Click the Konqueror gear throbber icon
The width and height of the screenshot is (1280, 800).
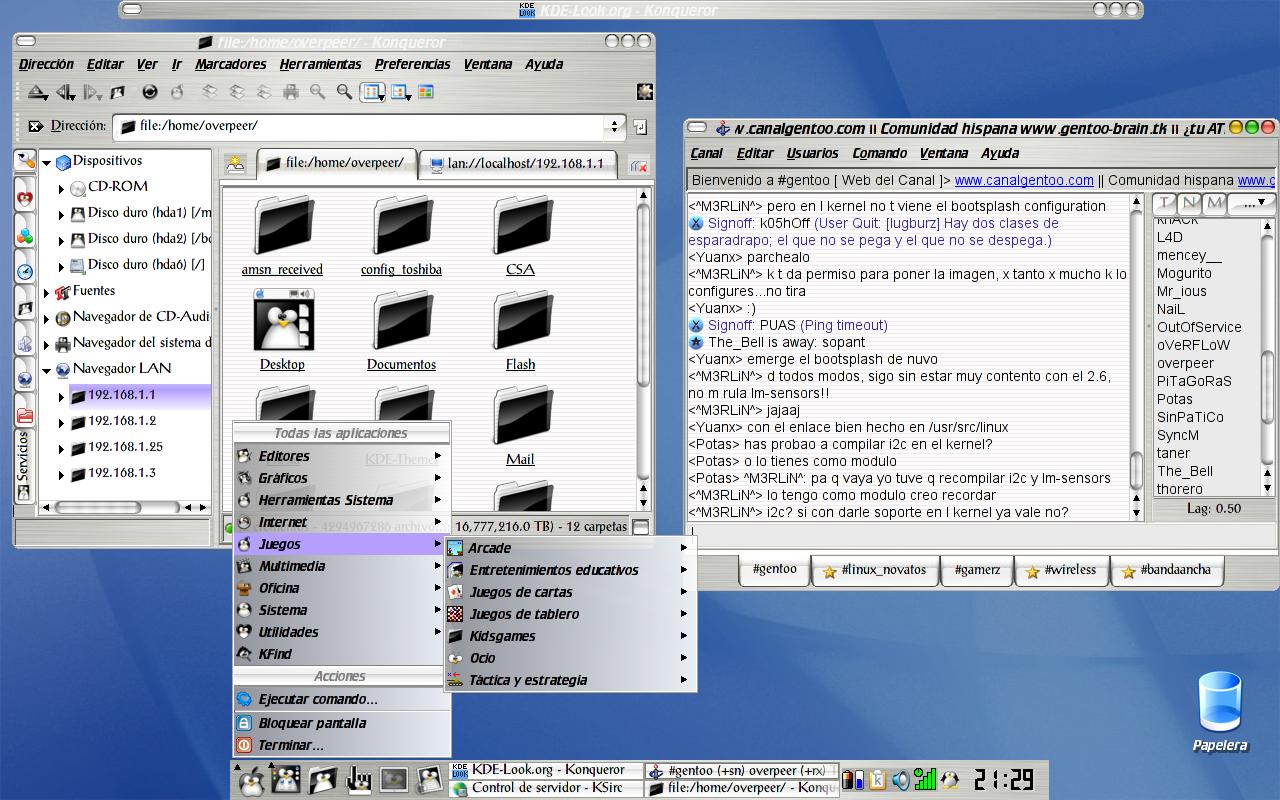tap(644, 92)
